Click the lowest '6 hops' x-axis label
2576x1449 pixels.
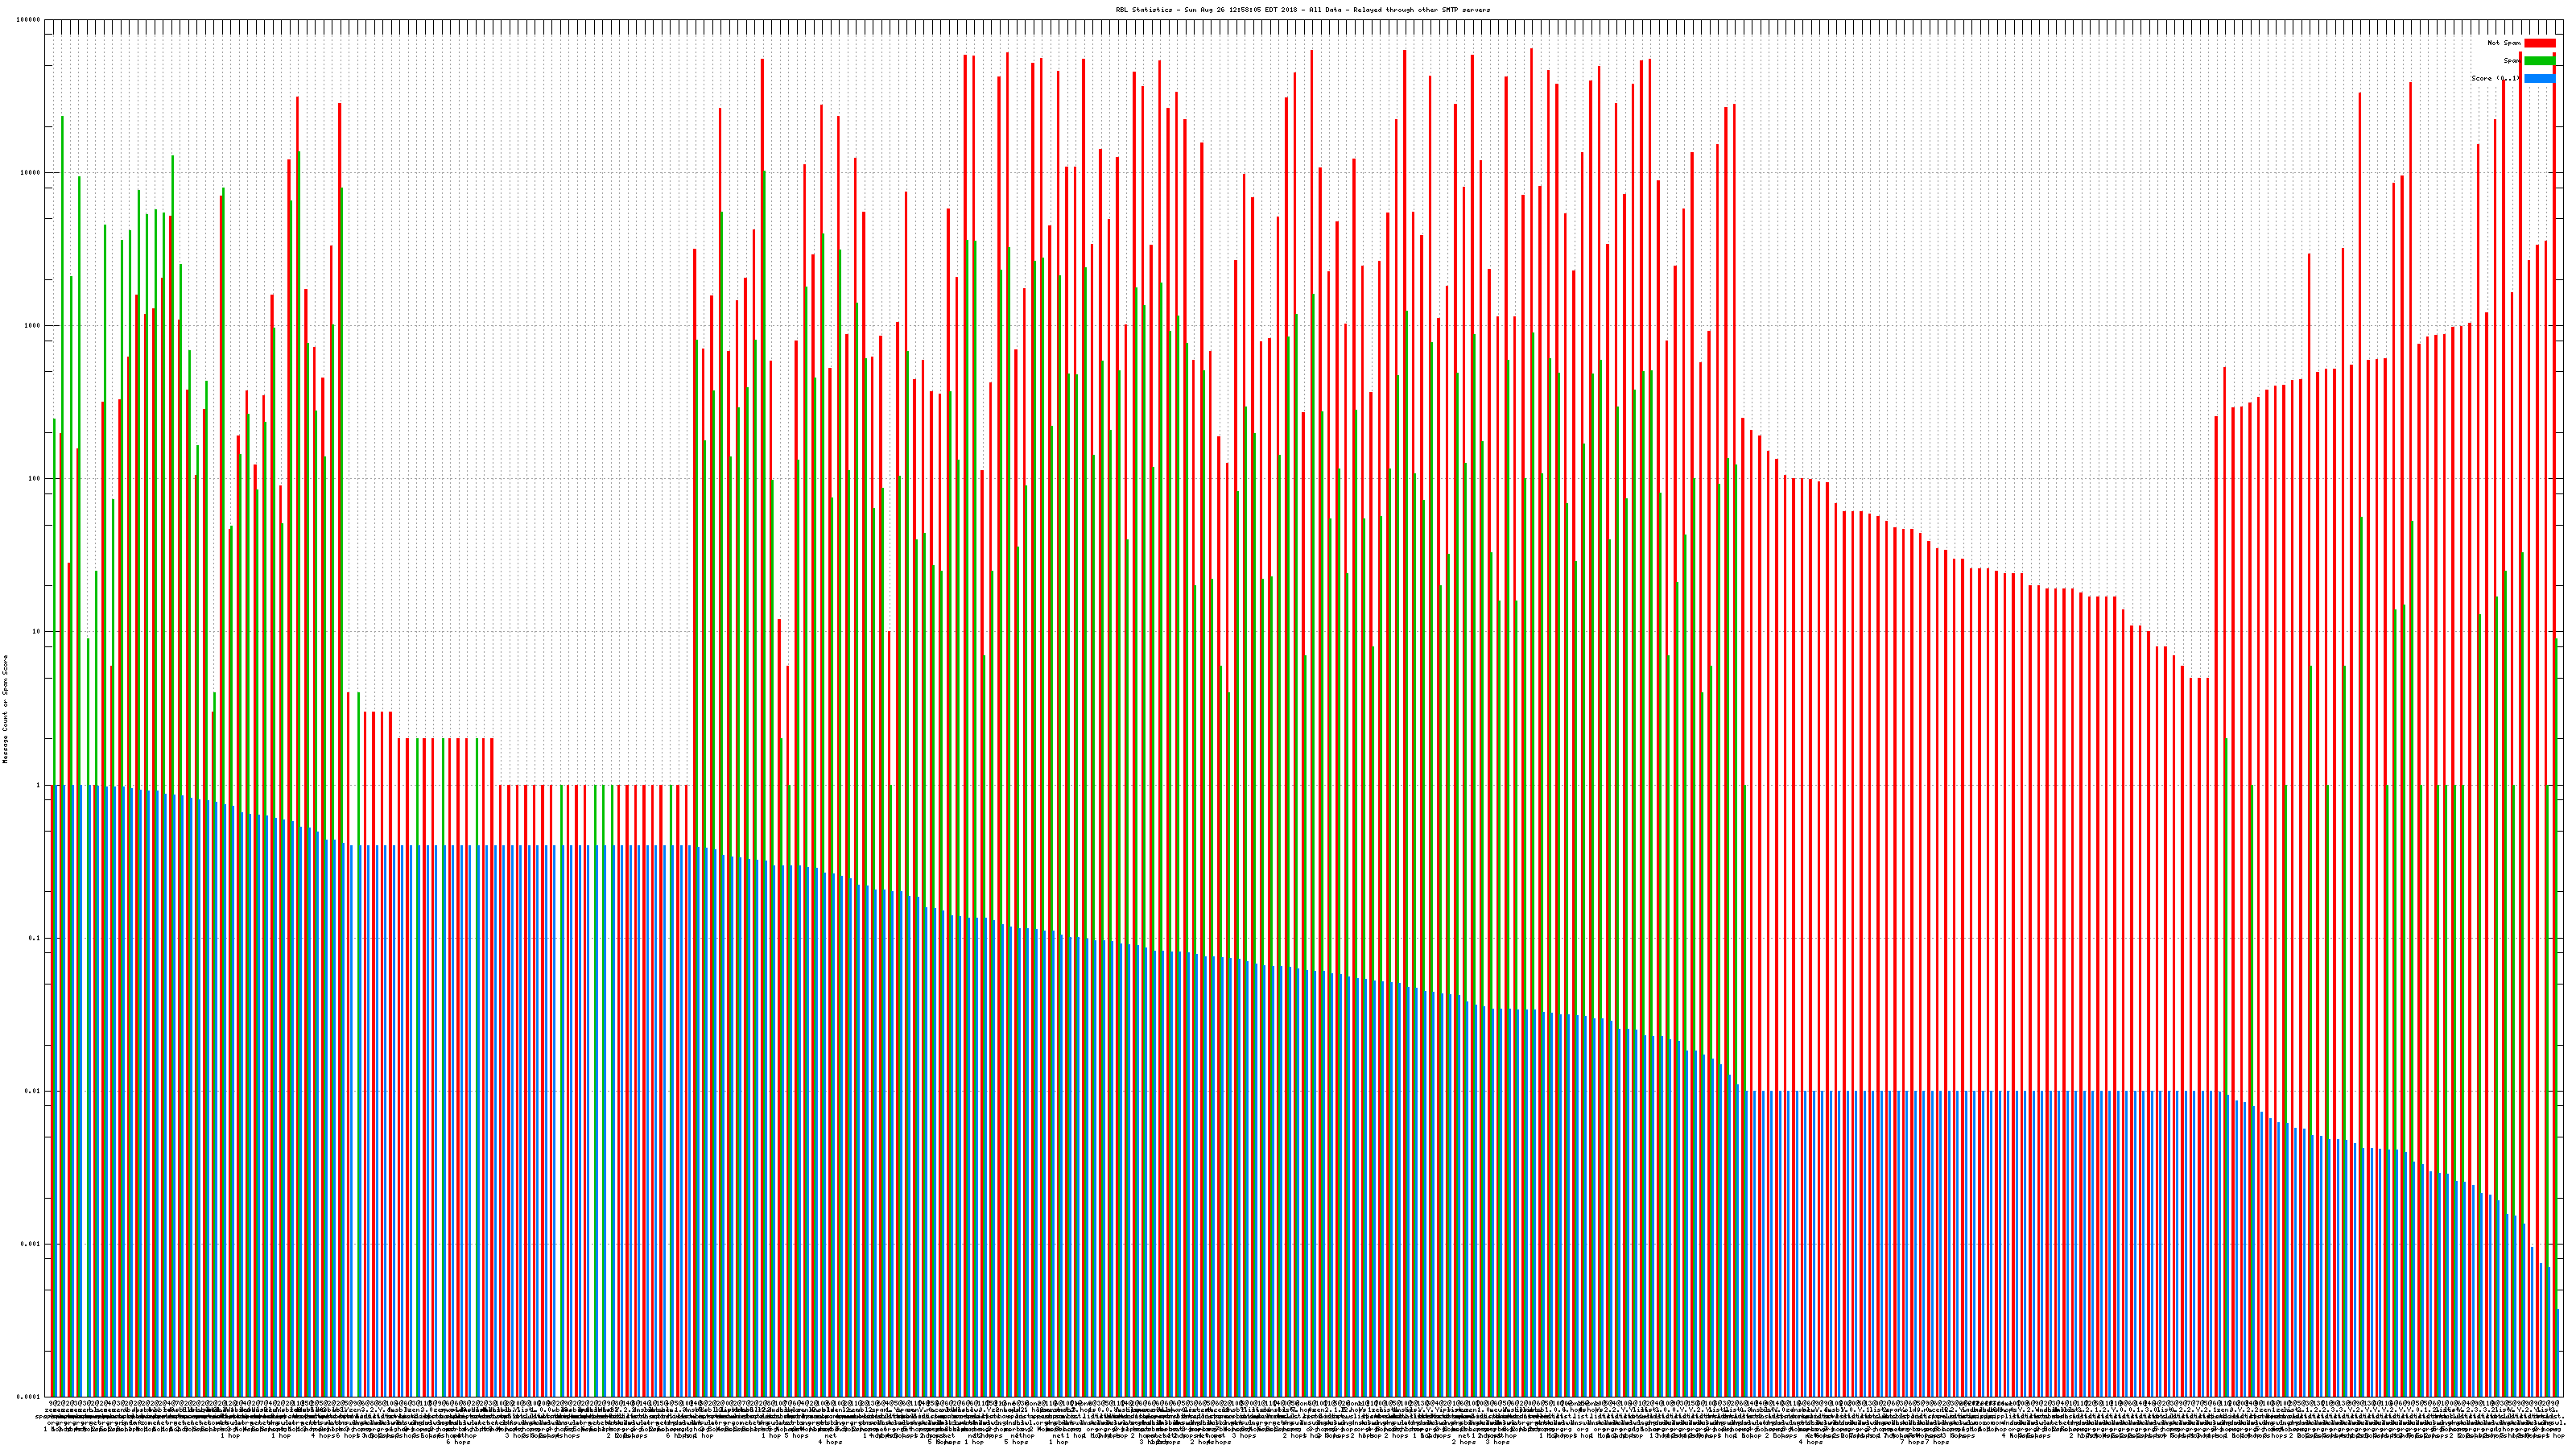coord(458,1443)
